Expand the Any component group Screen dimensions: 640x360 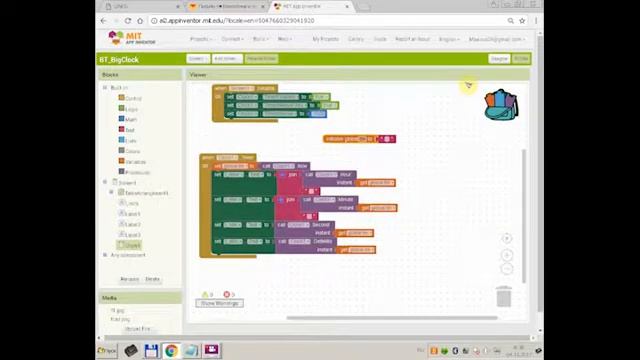coord(105,255)
